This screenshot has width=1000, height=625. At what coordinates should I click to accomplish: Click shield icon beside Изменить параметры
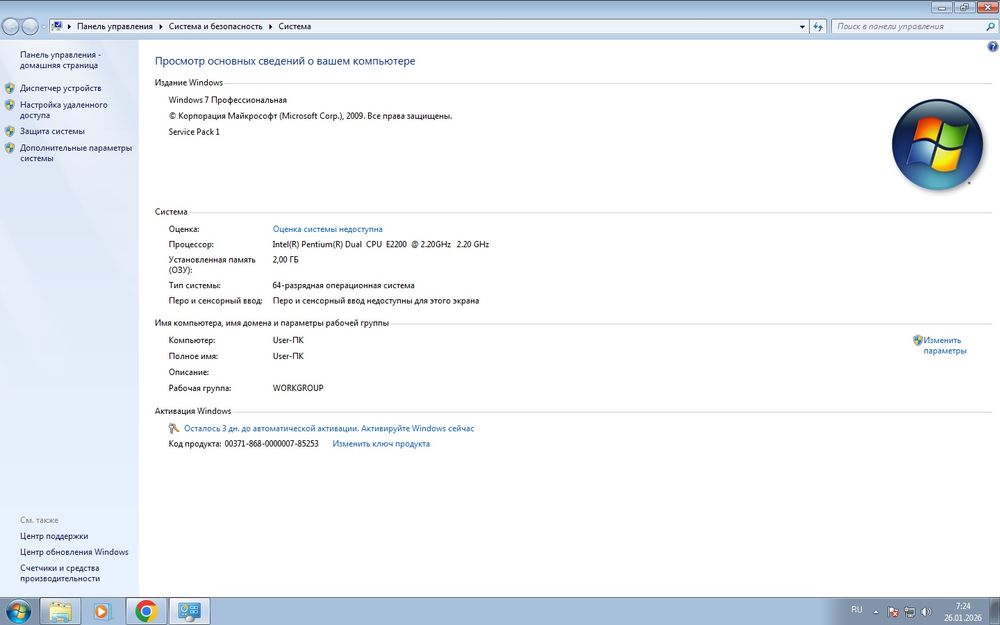click(918, 341)
